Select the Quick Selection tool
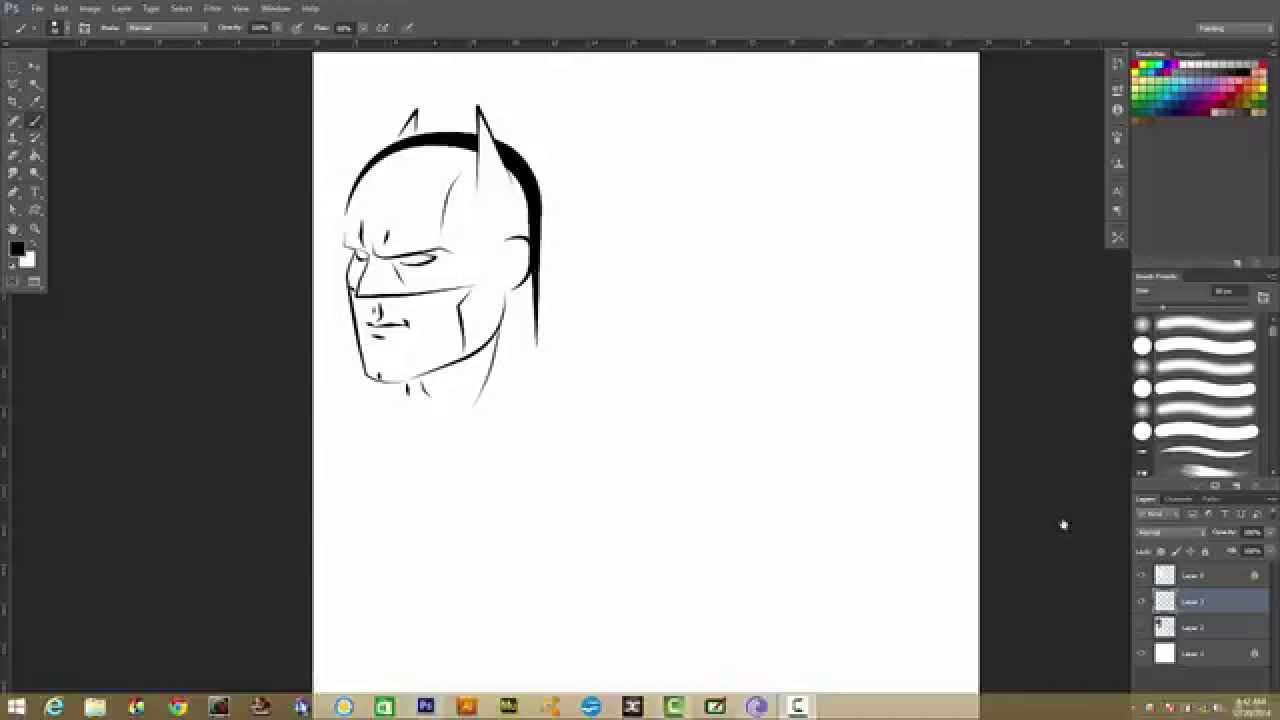Screen dimensions: 1280x720 35,84
